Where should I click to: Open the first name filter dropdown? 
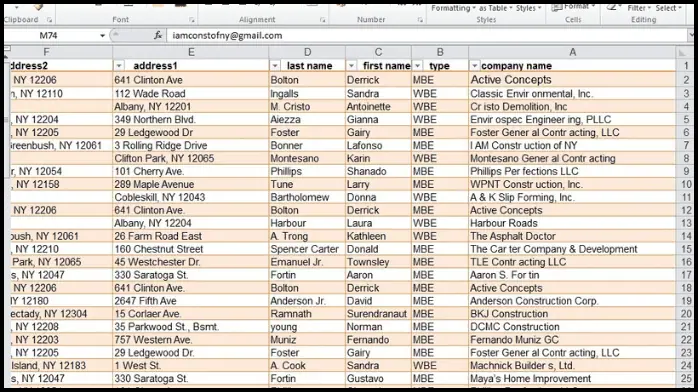tap(351, 66)
